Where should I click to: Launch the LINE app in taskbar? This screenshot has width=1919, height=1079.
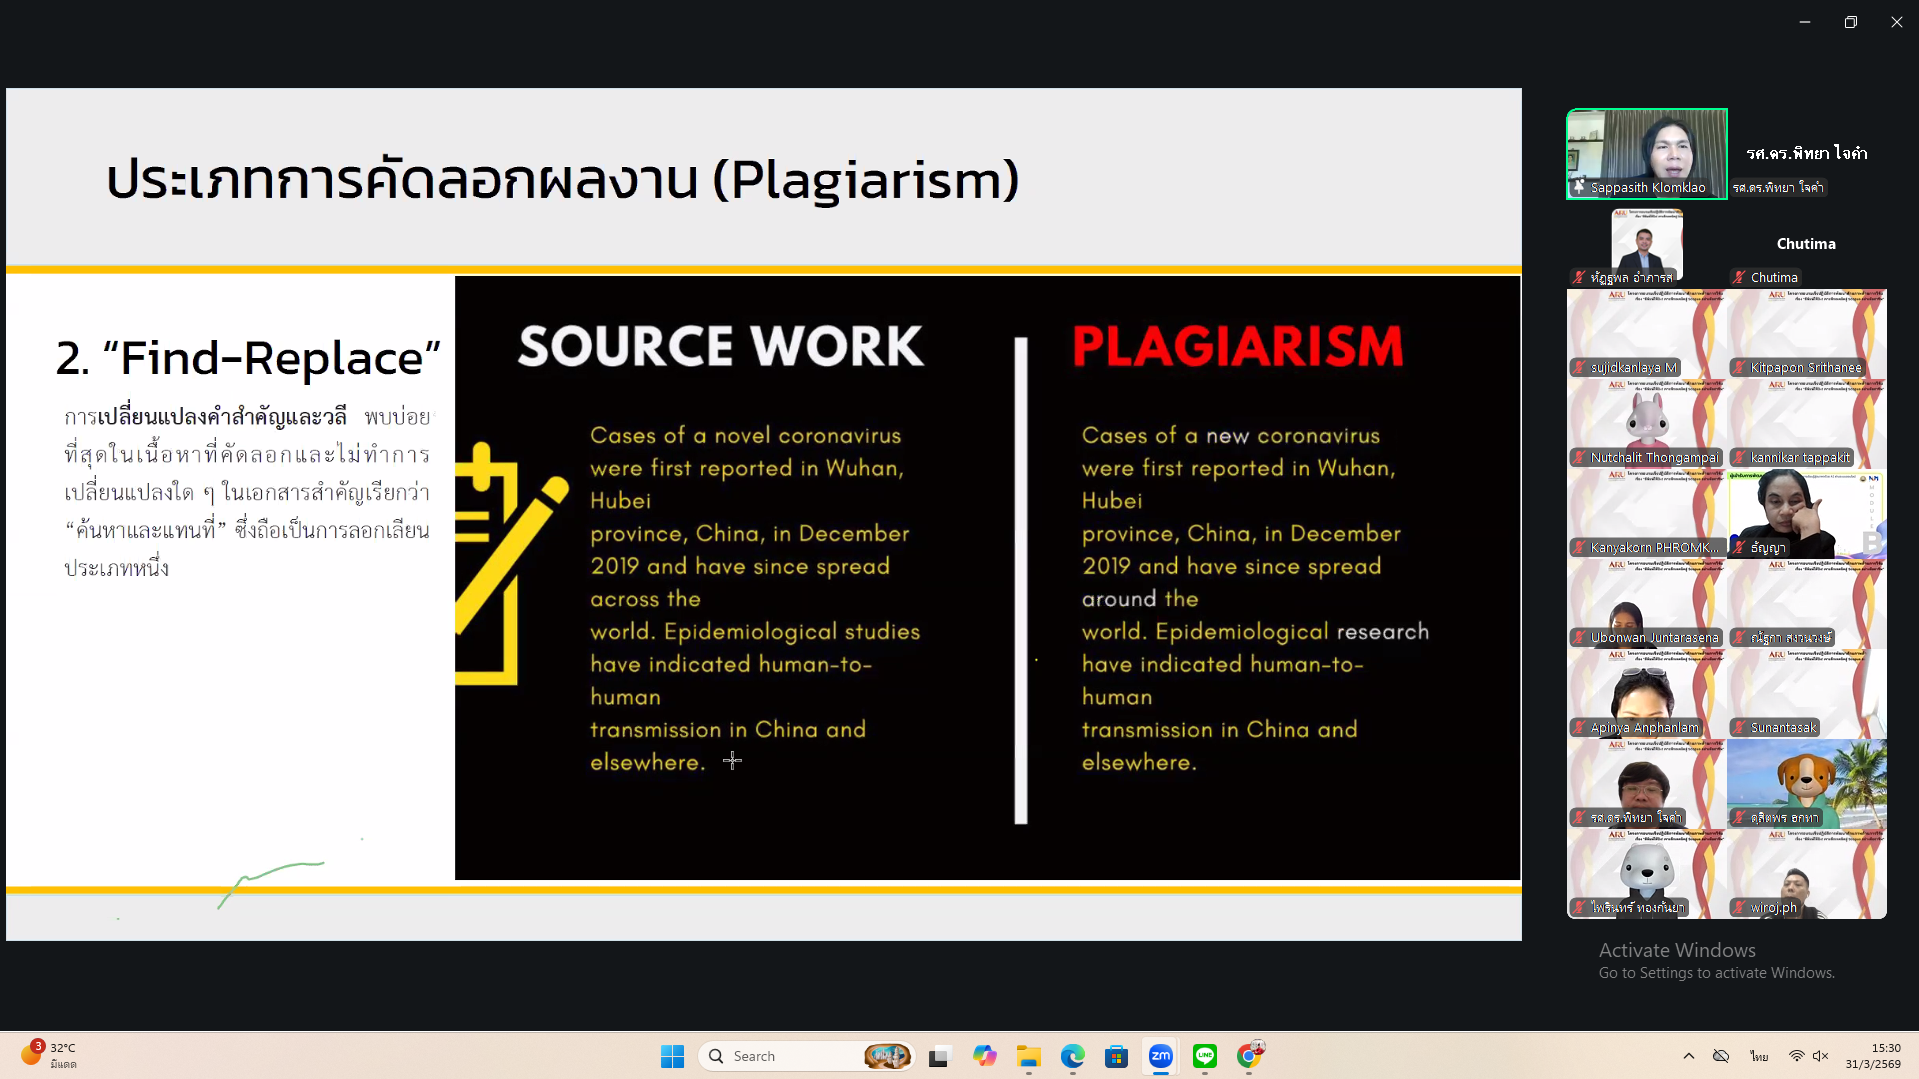1204,1056
